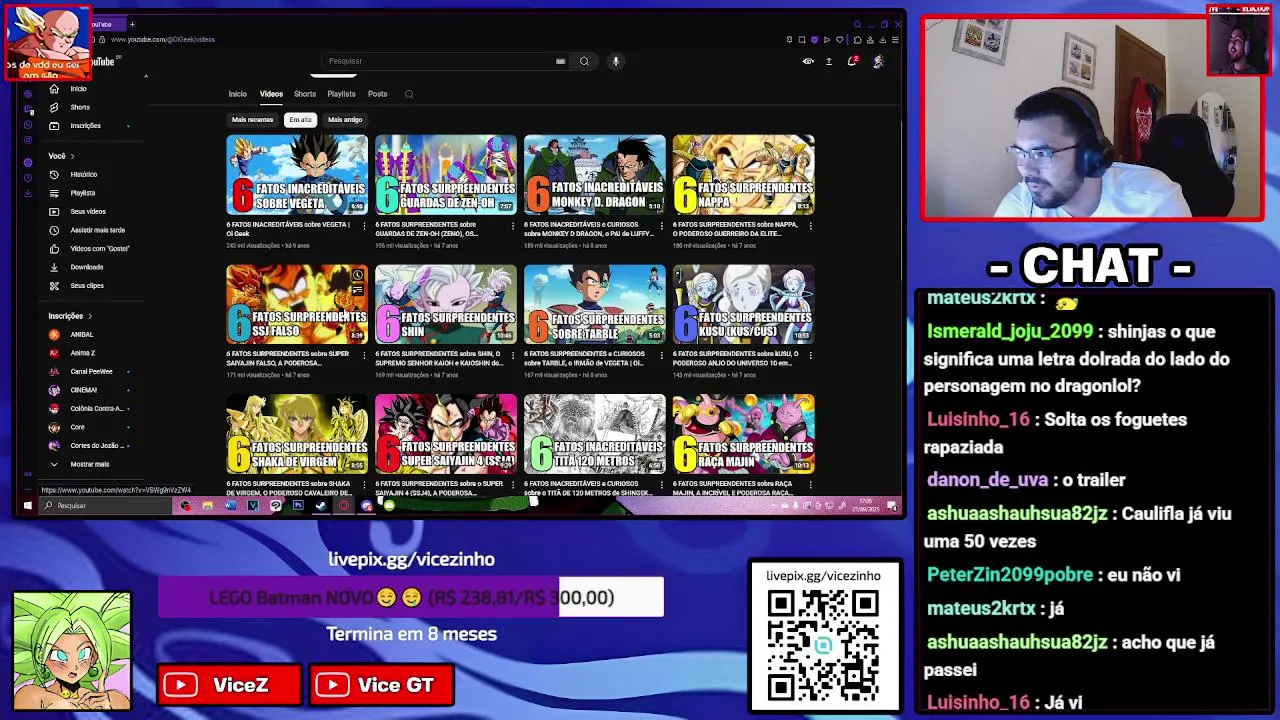Open the browser hamburger menu
This screenshot has width=1280, height=720.
(895, 40)
